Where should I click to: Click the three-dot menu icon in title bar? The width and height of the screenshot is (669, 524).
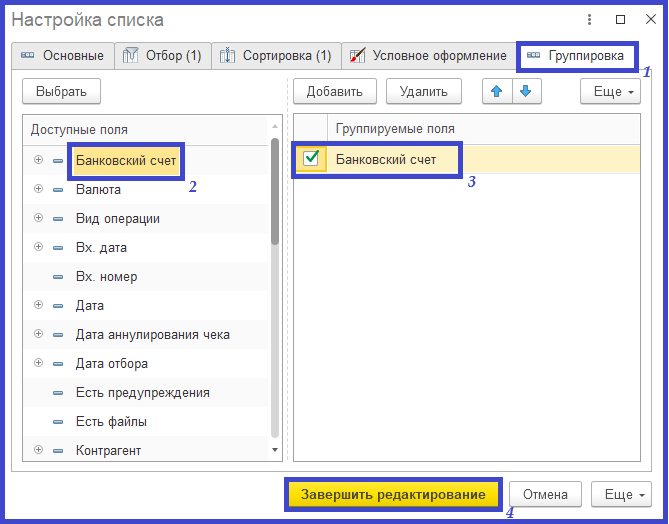593,20
